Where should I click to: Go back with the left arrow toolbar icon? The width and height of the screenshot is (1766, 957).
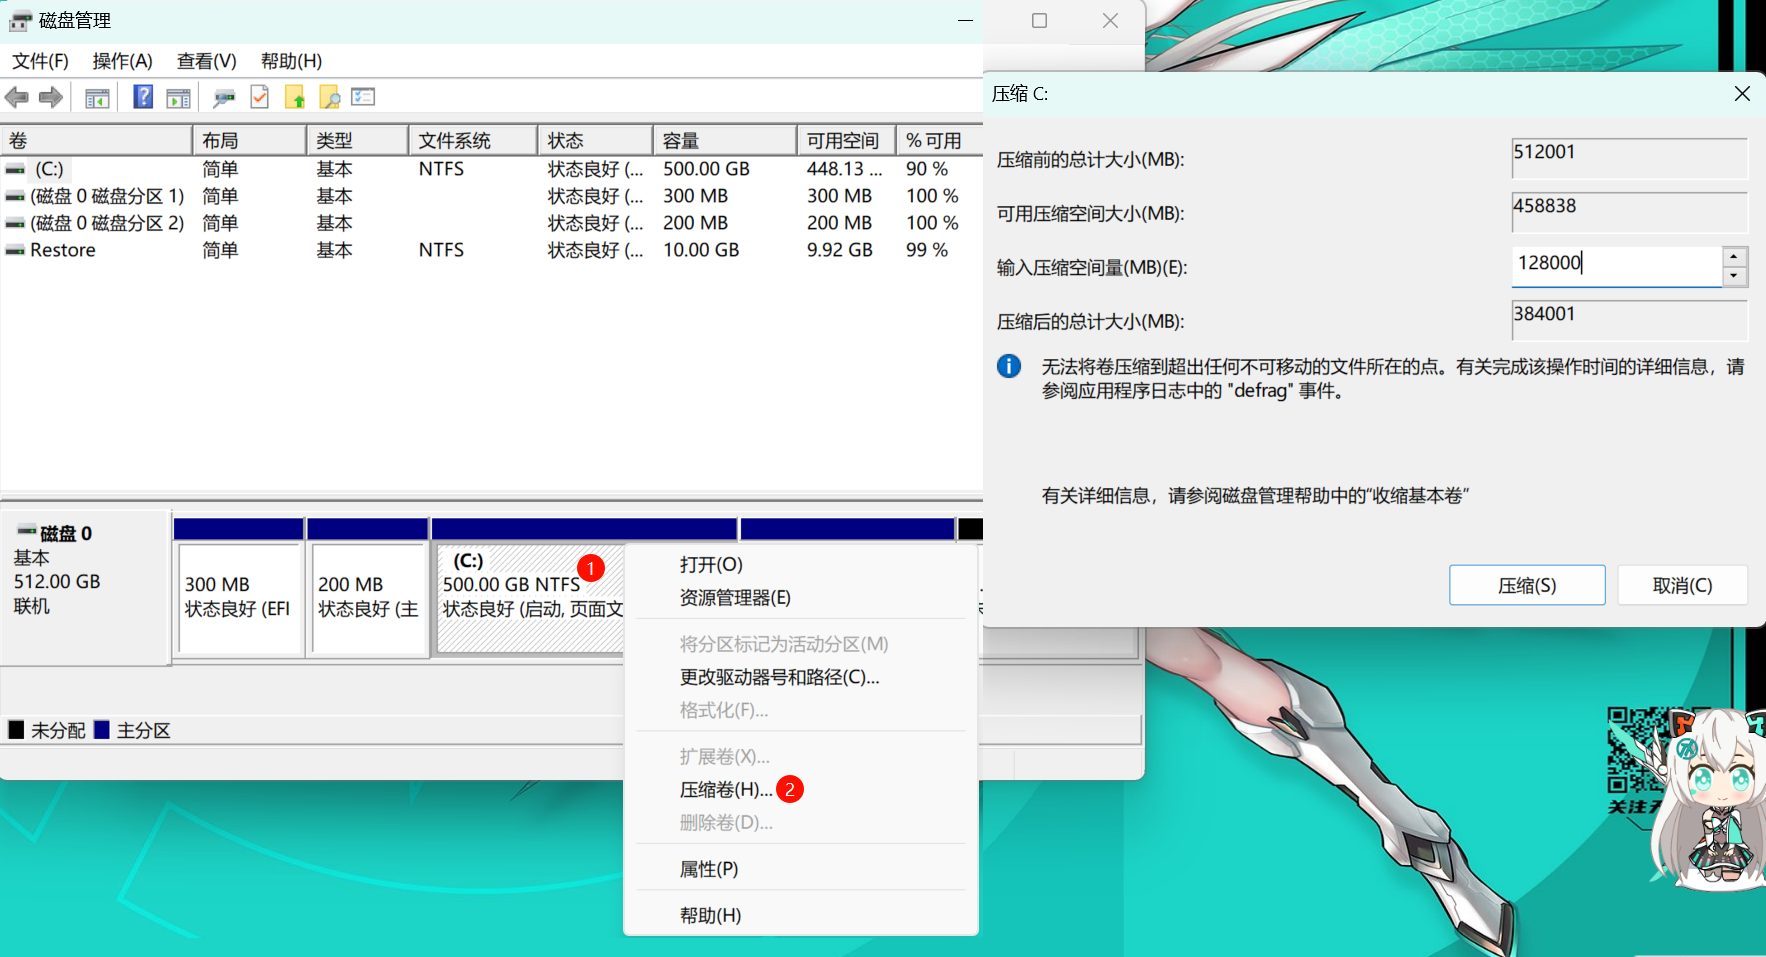click(17, 97)
